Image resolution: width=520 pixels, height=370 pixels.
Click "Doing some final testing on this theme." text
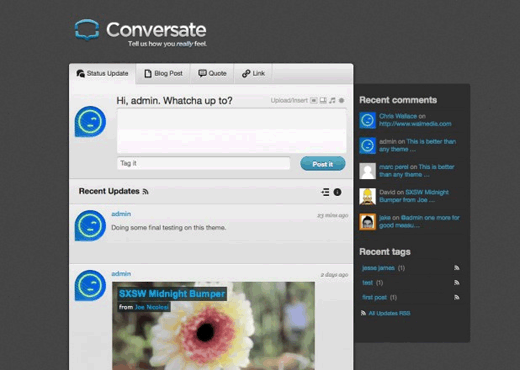click(x=169, y=228)
